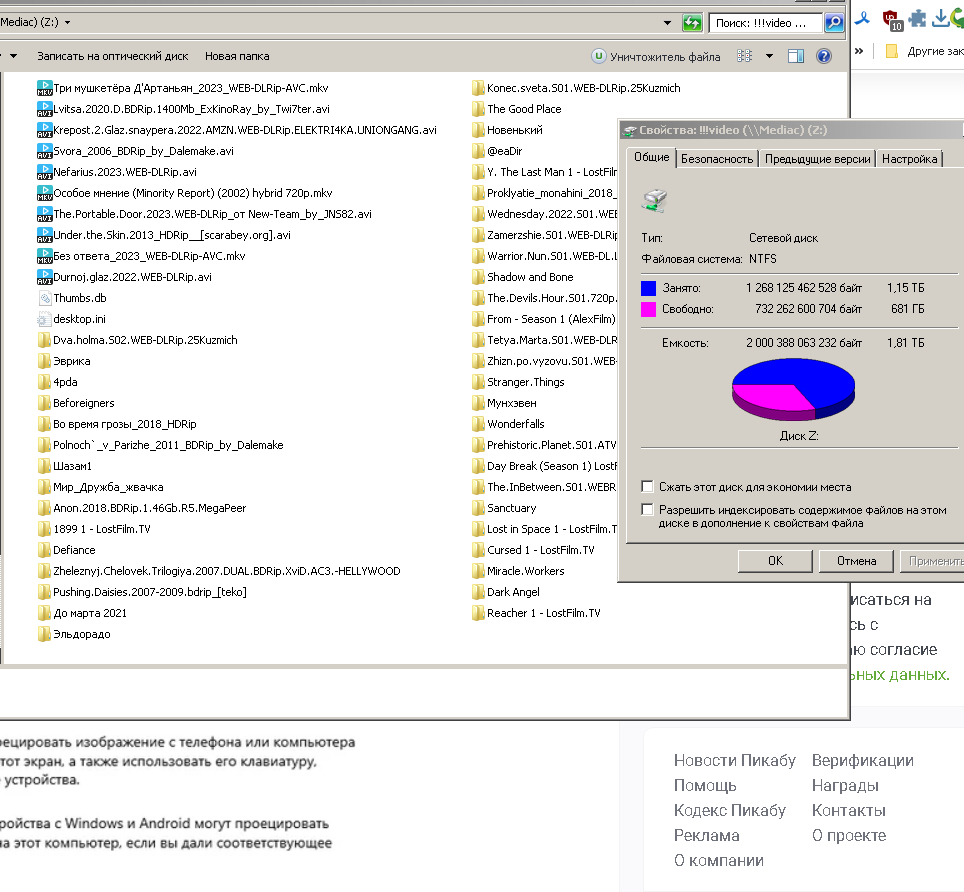Open the browser extensions puzzle icon

coord(917,18)
